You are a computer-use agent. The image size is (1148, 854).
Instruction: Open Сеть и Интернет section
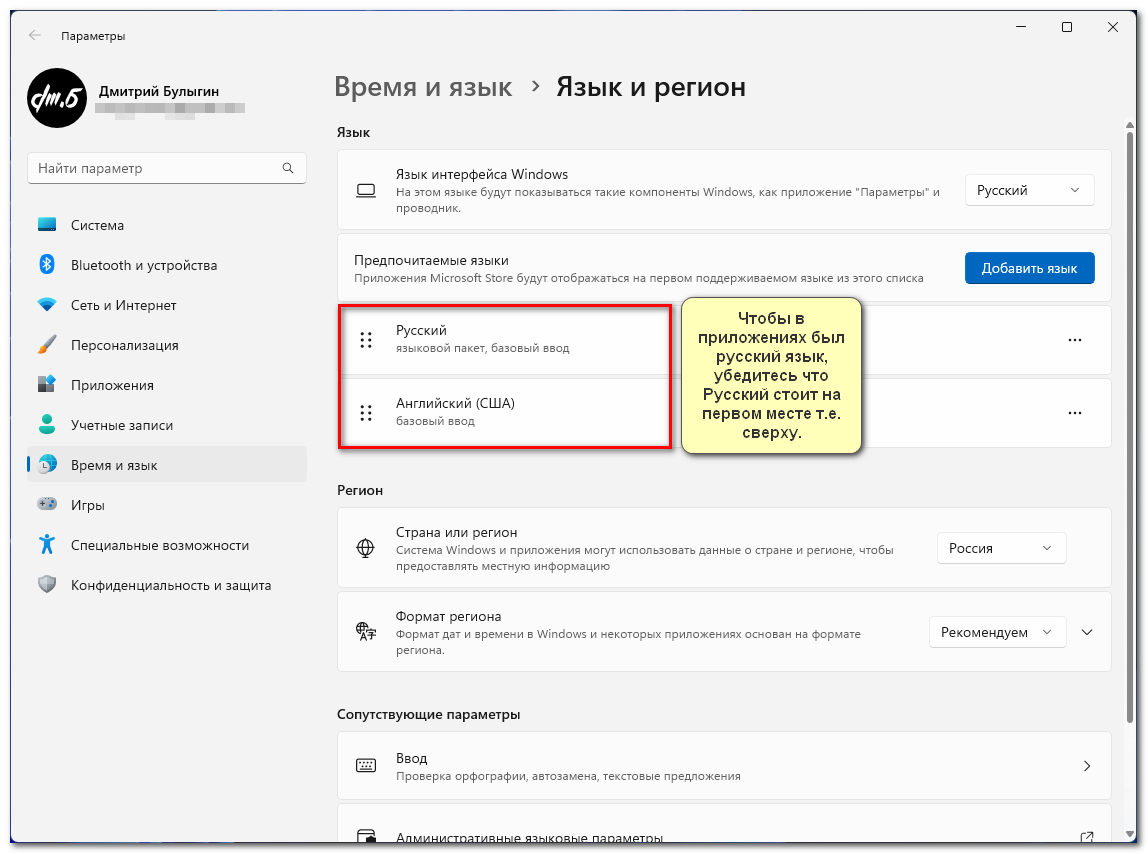click(x=123, y=305)
